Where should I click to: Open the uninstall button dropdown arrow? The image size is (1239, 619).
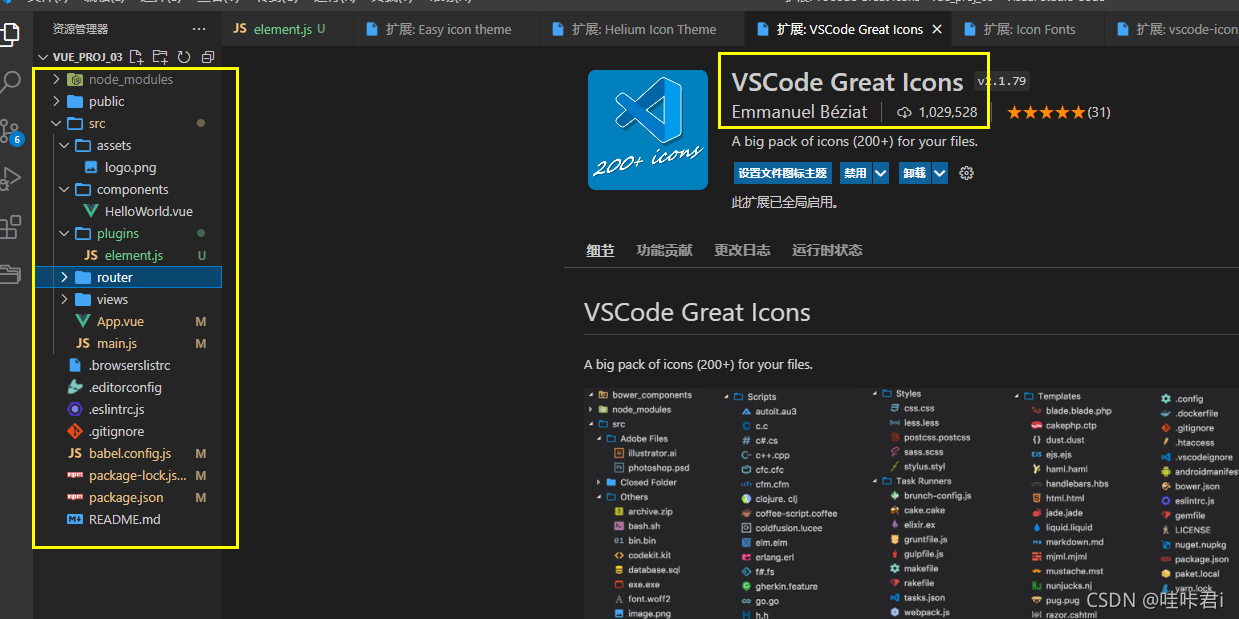pyautogui.click(x=940, y=173)
